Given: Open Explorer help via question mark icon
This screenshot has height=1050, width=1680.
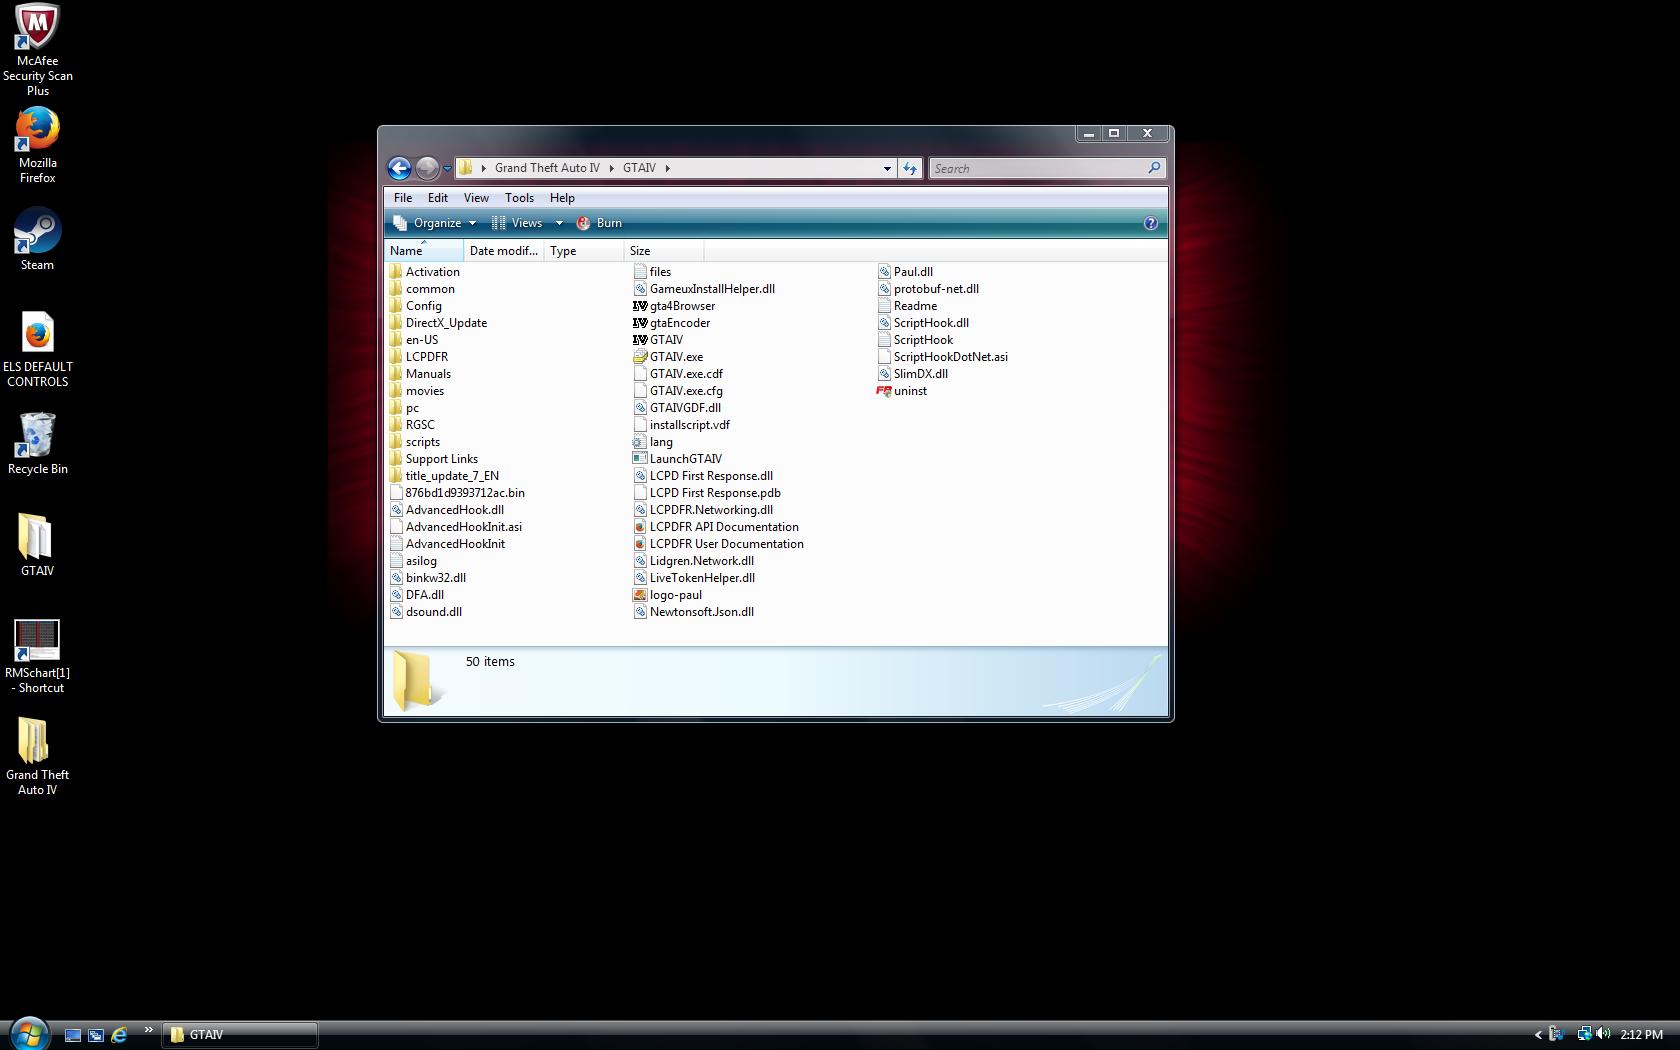Looking at the screenshot, I should pyautogui.click(x=1150, y=223).
